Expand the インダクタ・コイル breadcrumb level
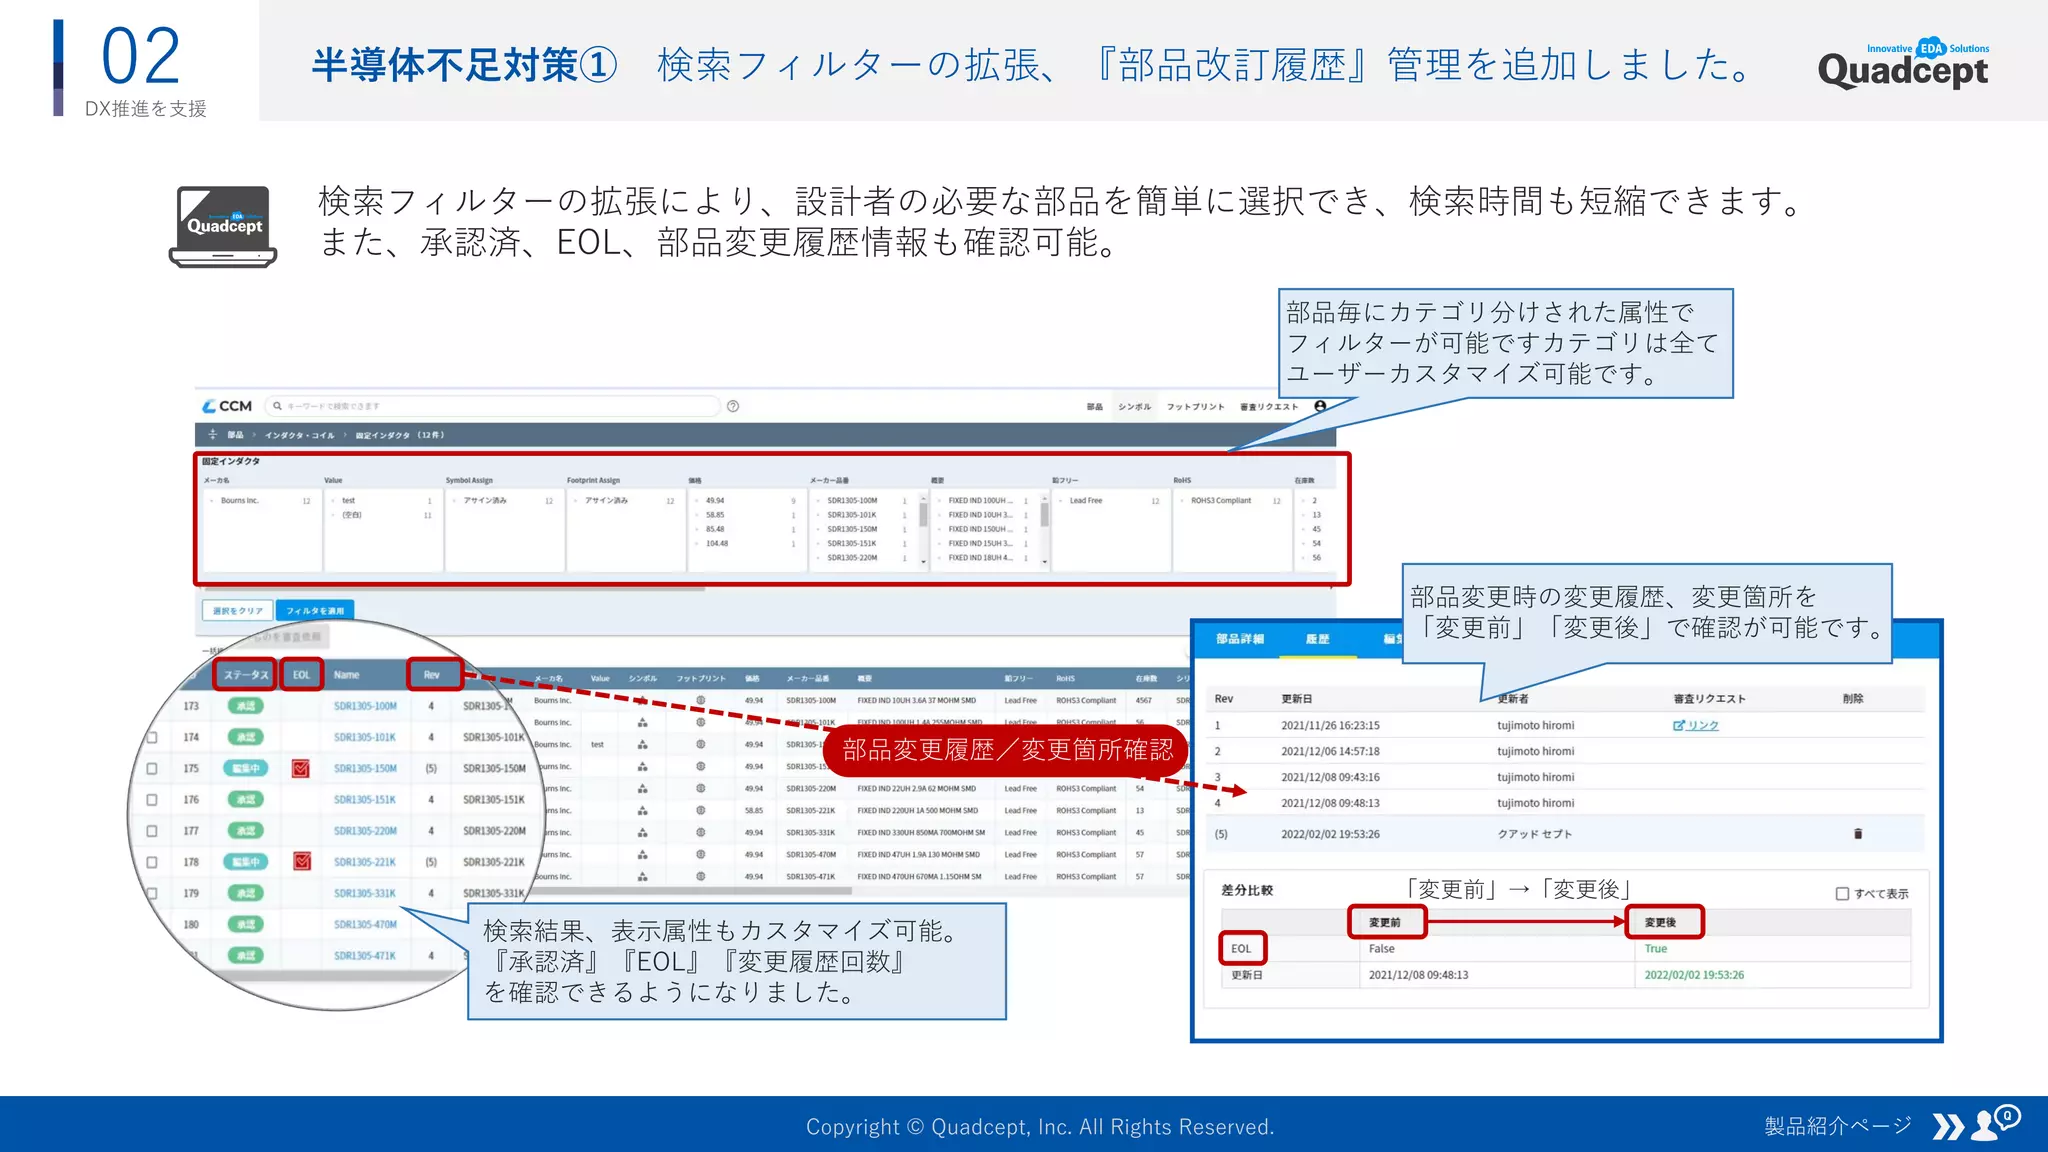The width and height of the screenshot is (2048, 1152). click(x=299, y=435)
